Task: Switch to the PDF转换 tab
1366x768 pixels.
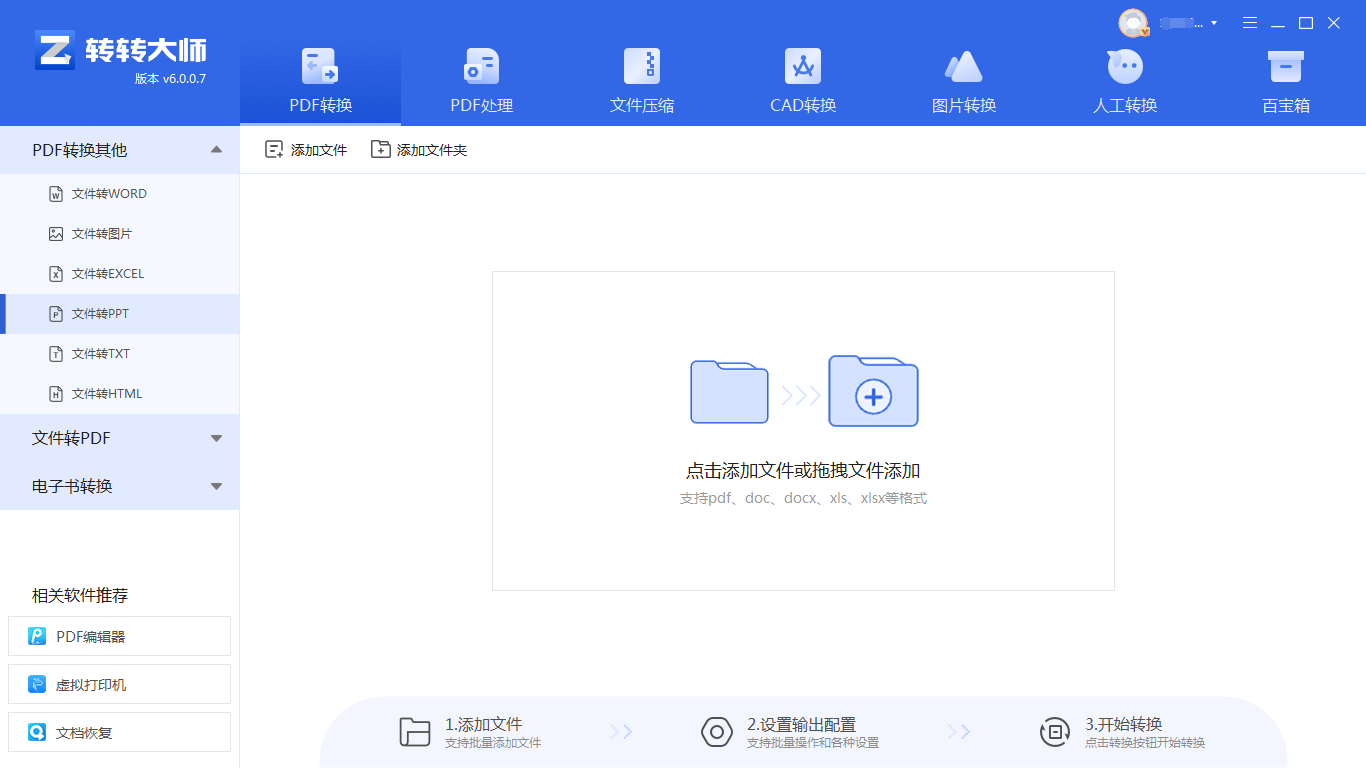Action: point(320,80)
